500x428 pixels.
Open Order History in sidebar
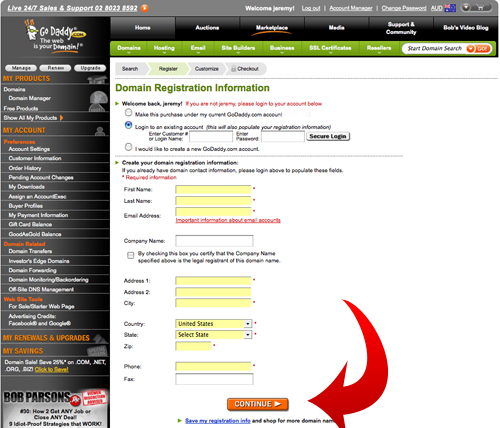25,168
